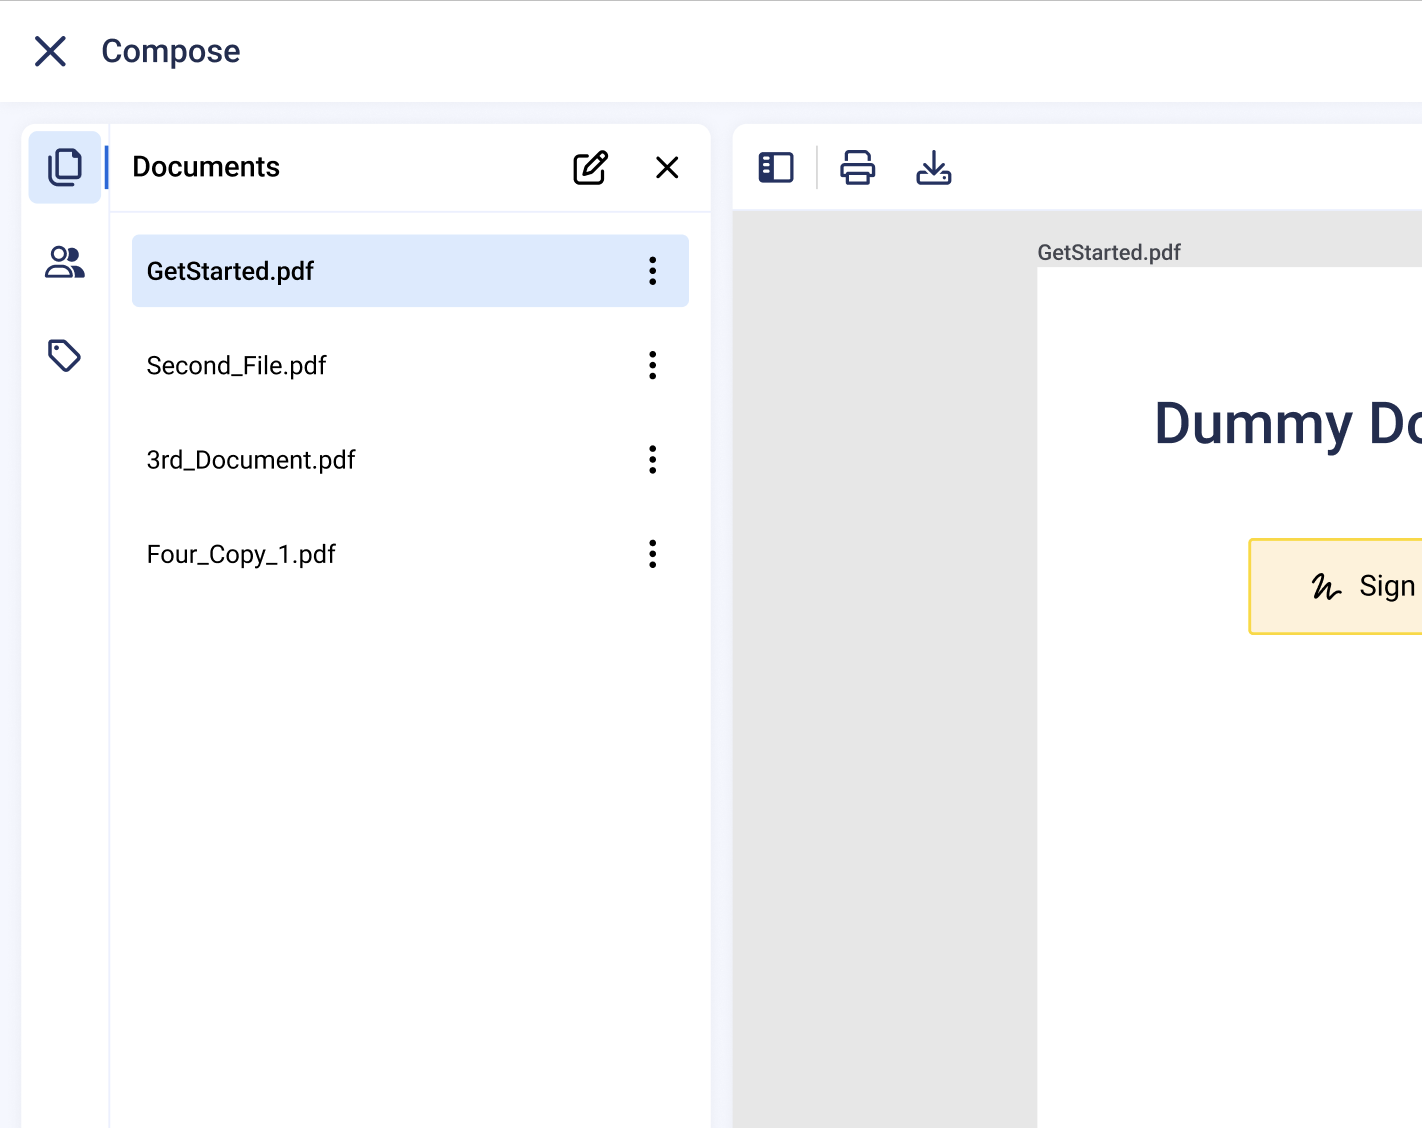The image size is (1422, 1128).
Task: Close the Compose screen with X icon
Action: coord(50,51)
